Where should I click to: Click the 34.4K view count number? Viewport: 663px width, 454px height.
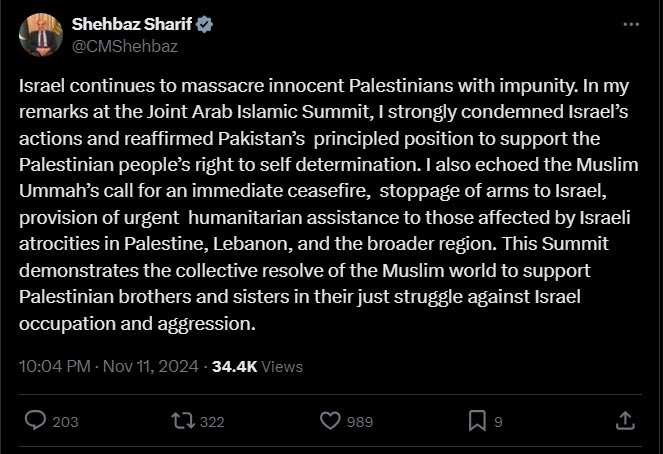click(x=235, y=367)
